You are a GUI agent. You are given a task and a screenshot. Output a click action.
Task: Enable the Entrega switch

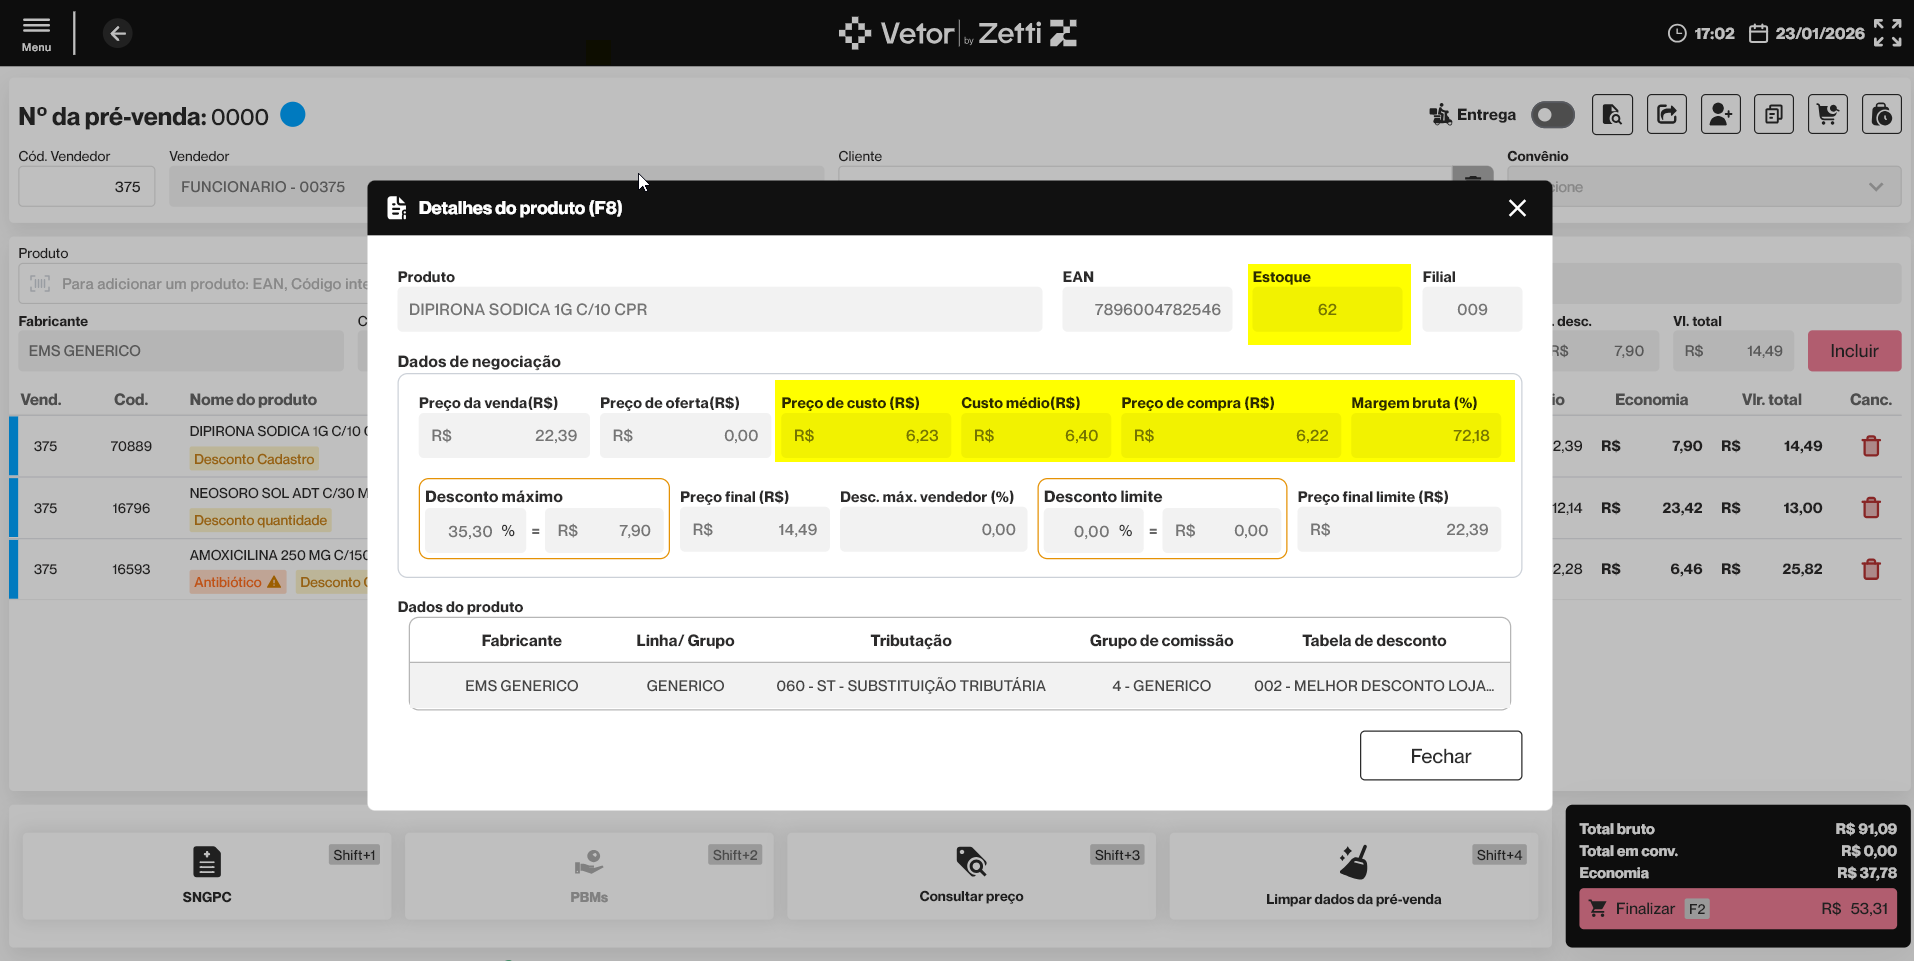[x=1552, y=115]
